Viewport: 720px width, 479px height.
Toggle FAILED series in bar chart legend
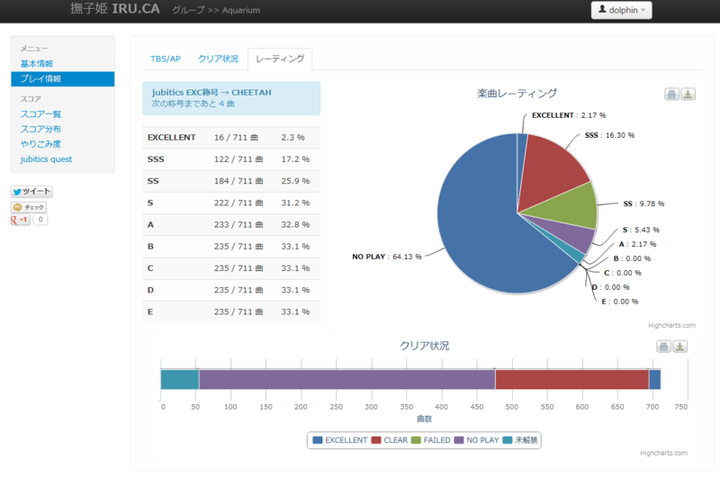[x=431, y=440]
